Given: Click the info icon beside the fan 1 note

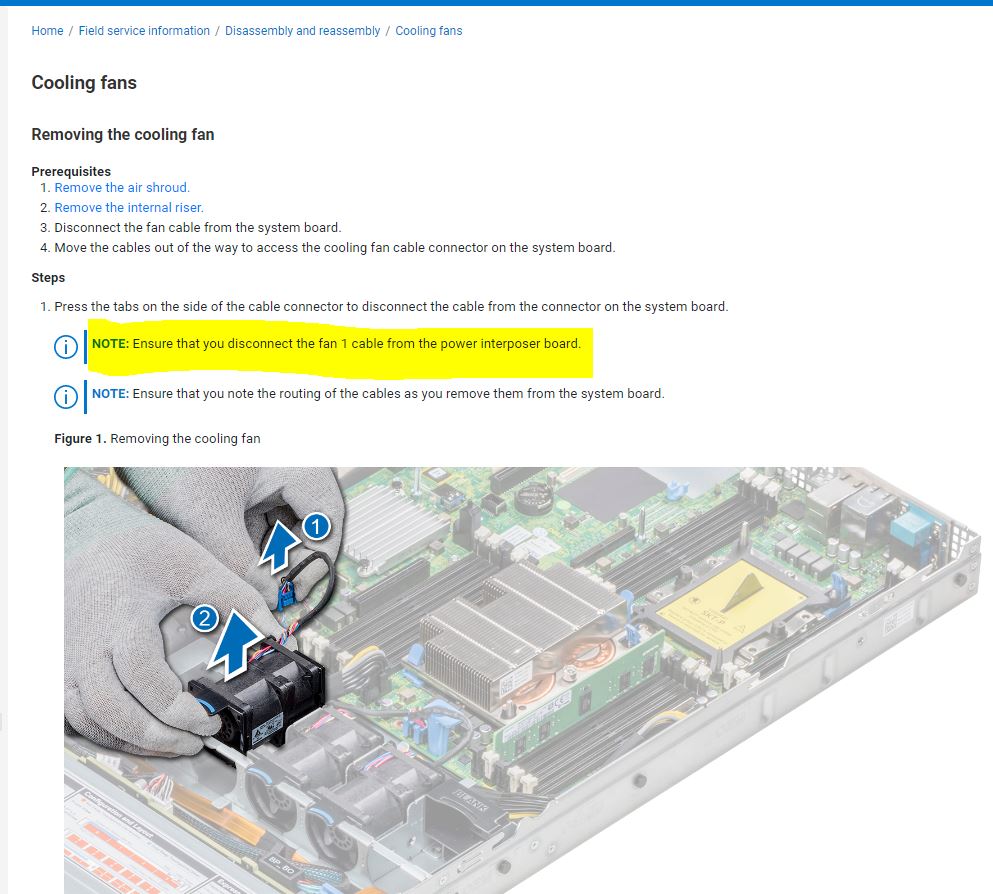Looking at the screenshot, I should (65, 346).
